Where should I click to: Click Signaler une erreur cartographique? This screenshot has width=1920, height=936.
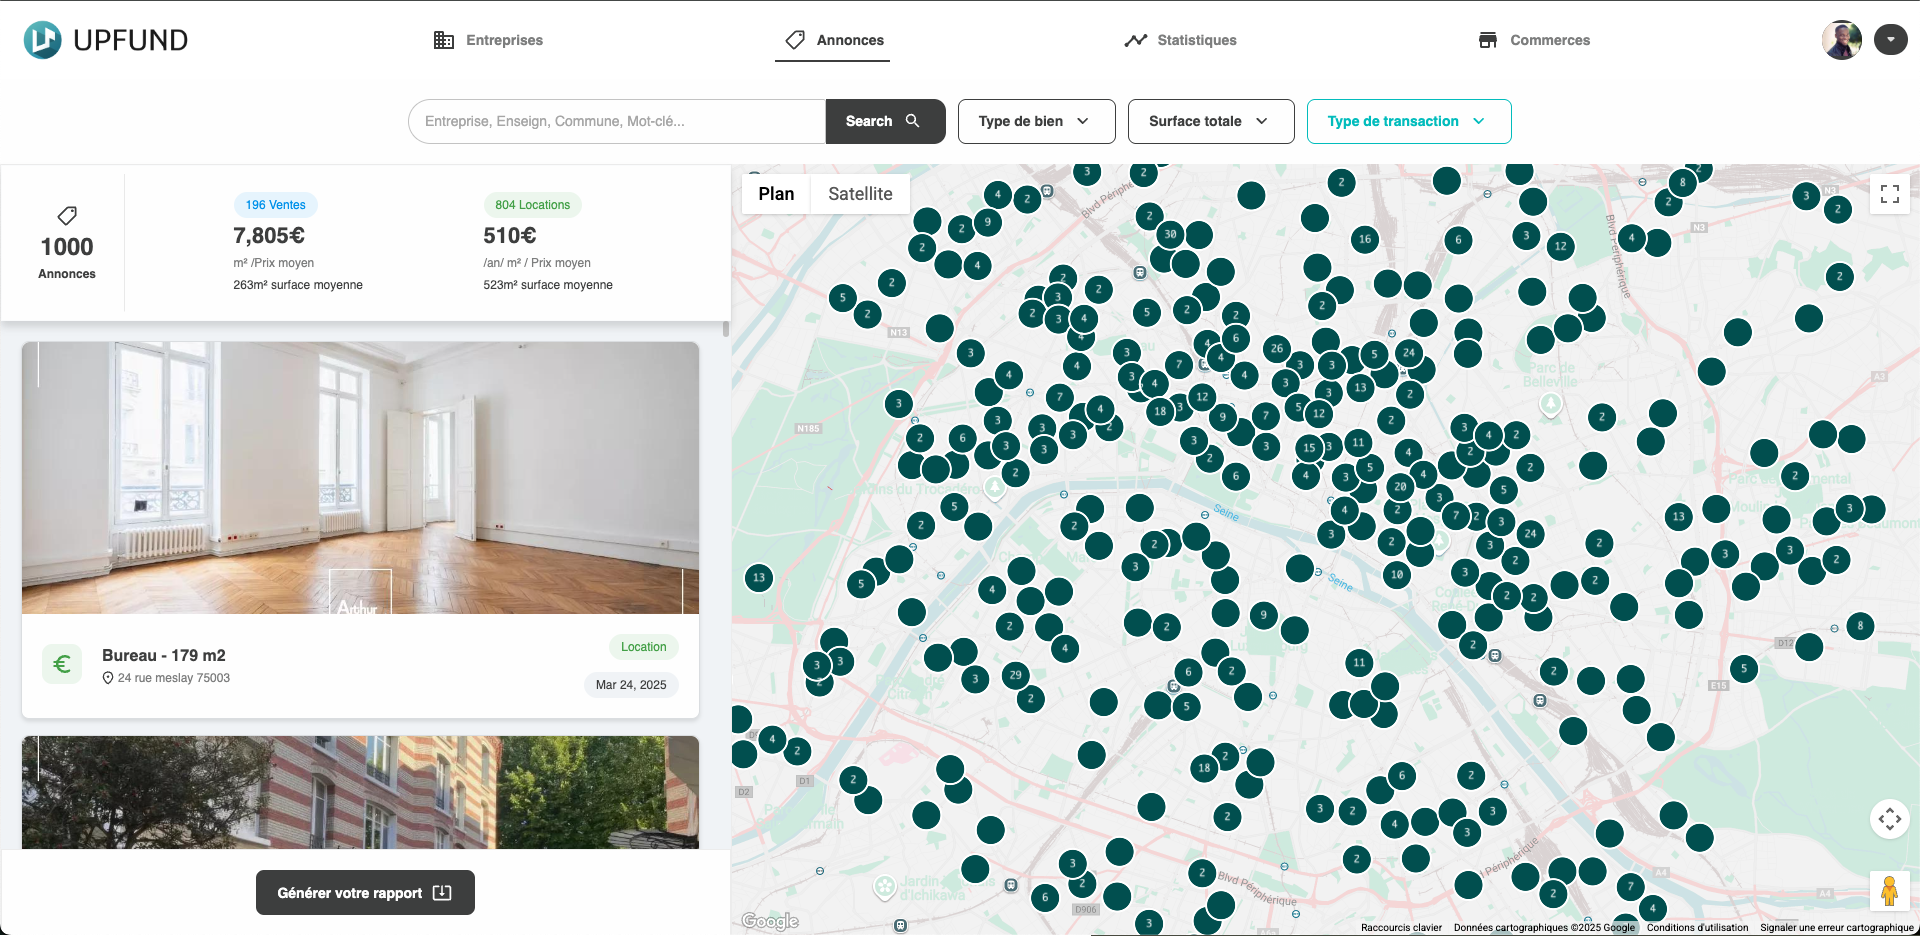pos(1837,927)
